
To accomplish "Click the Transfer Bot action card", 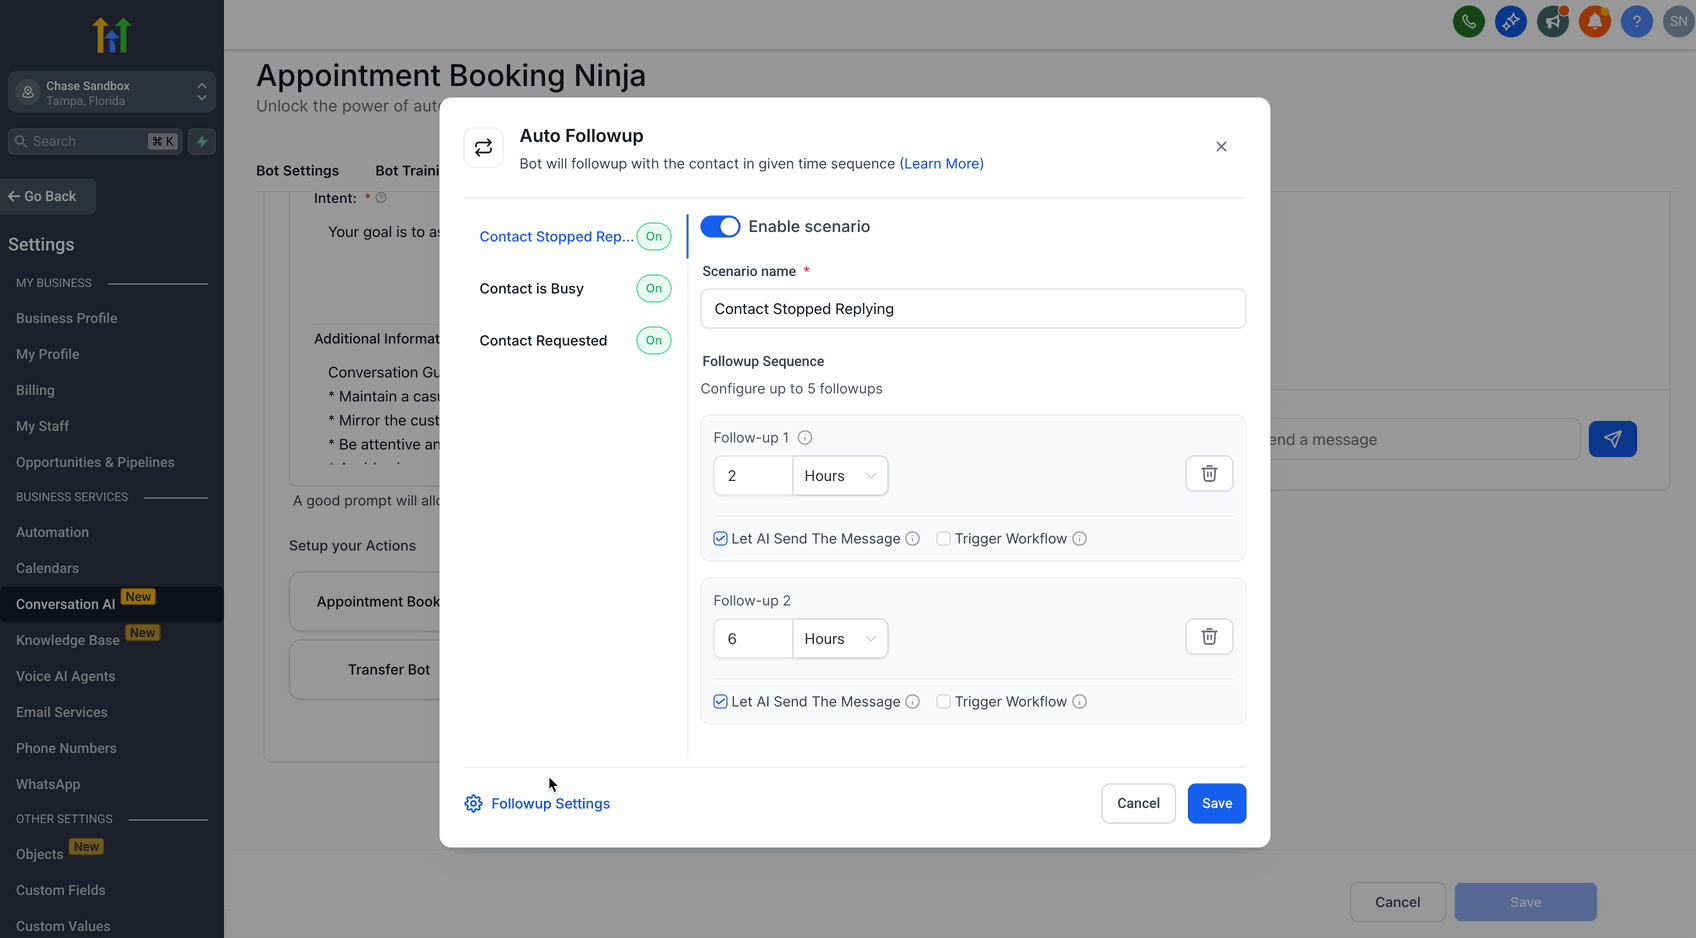I will (x=365, y=670).
